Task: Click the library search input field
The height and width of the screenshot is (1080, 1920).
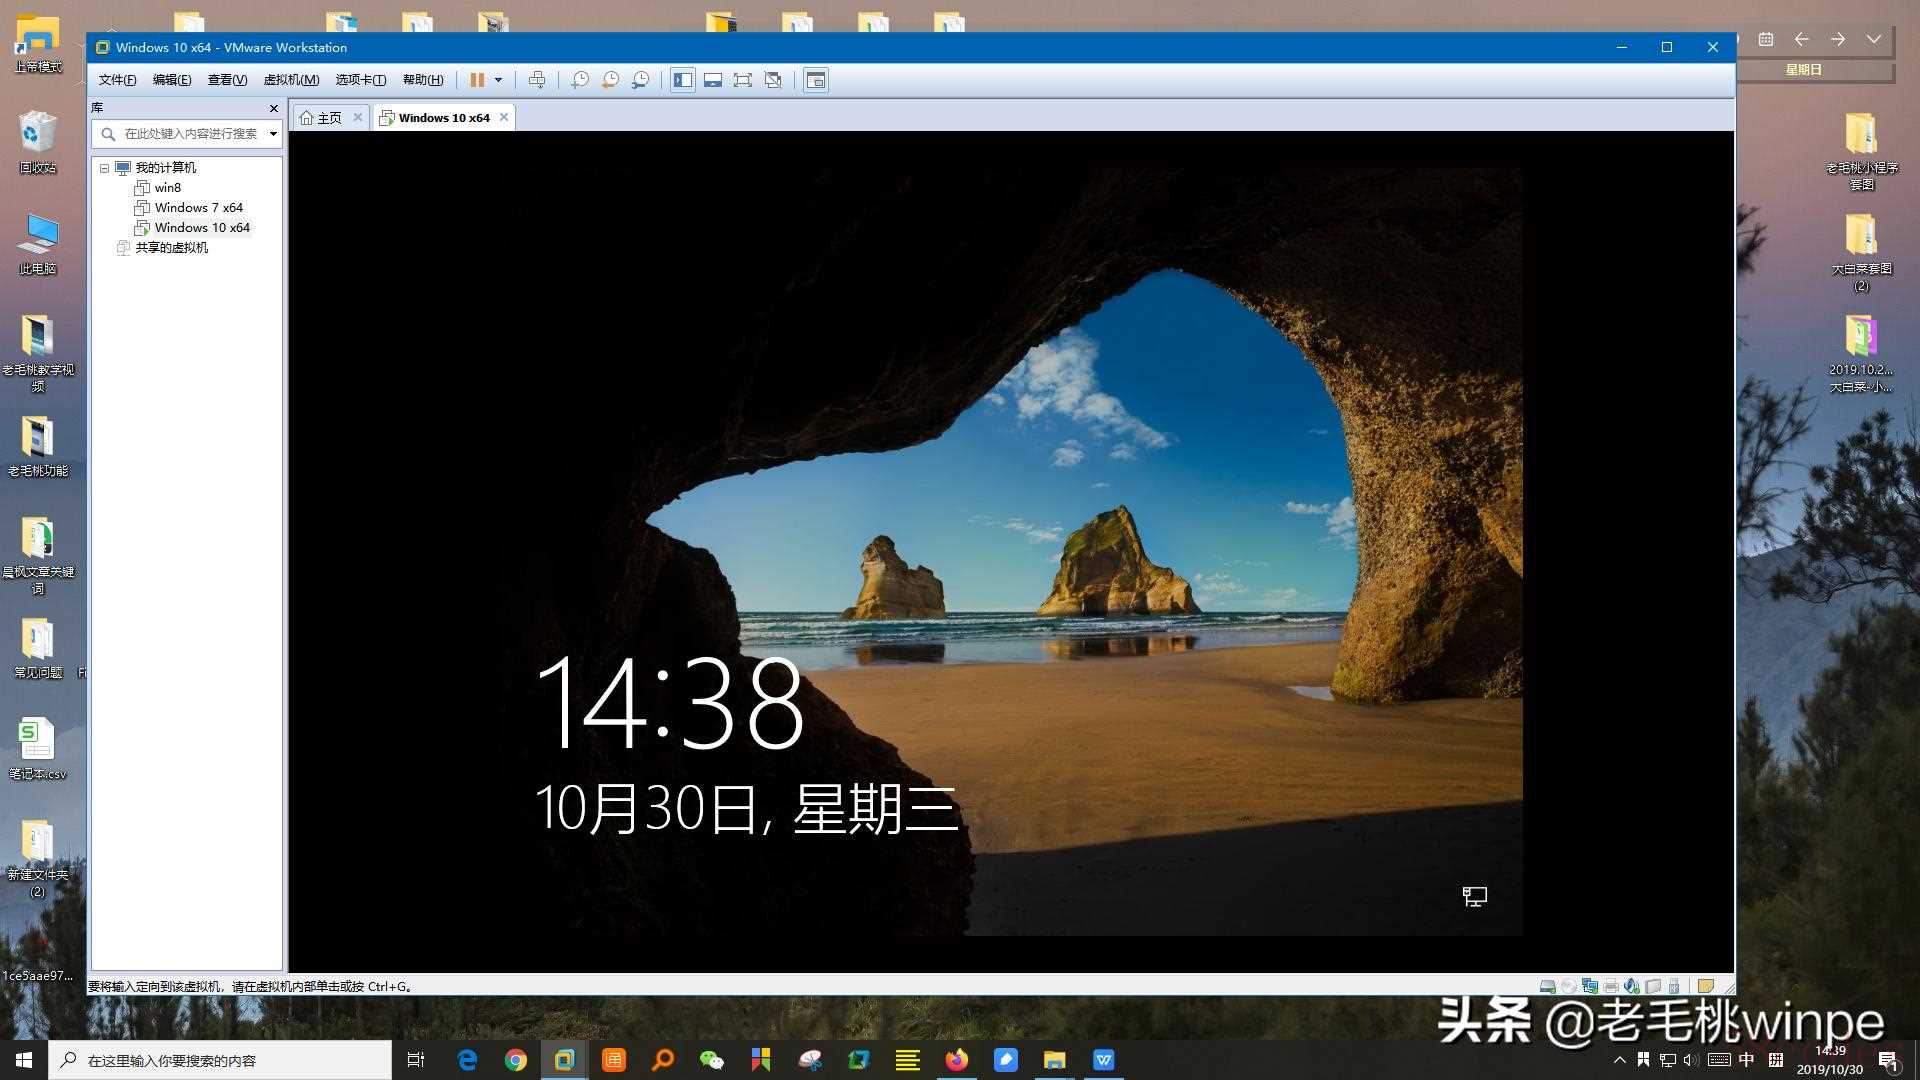Action: tap(189, 134)
